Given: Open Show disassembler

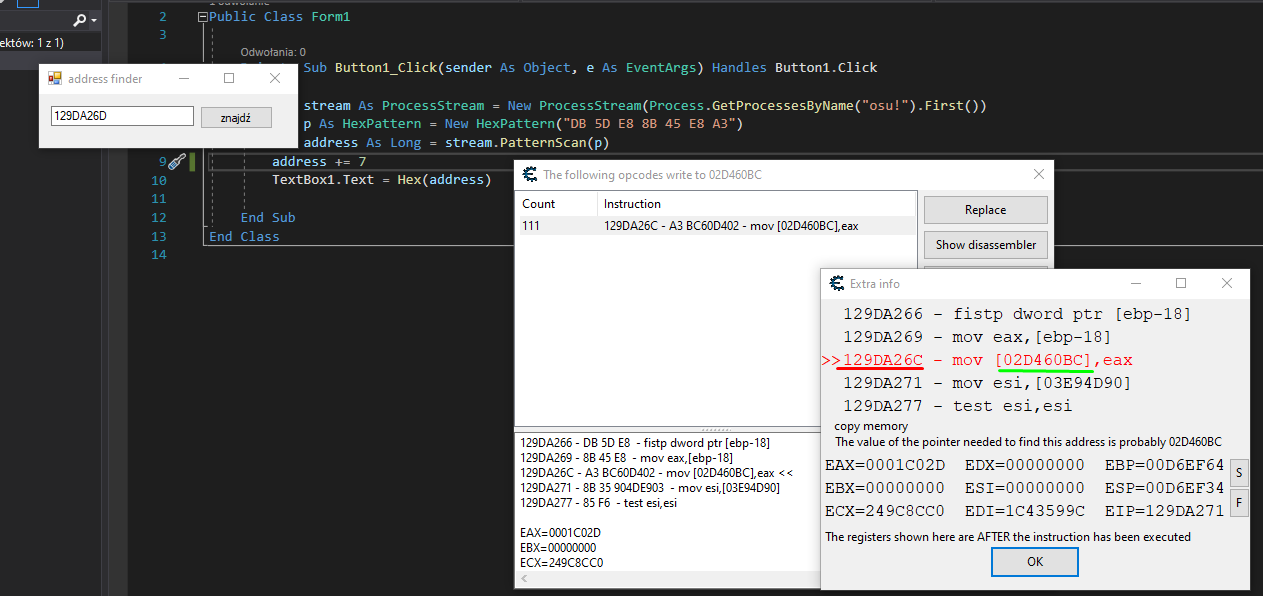Looking at the screenshot, I should tap(985, 245).
